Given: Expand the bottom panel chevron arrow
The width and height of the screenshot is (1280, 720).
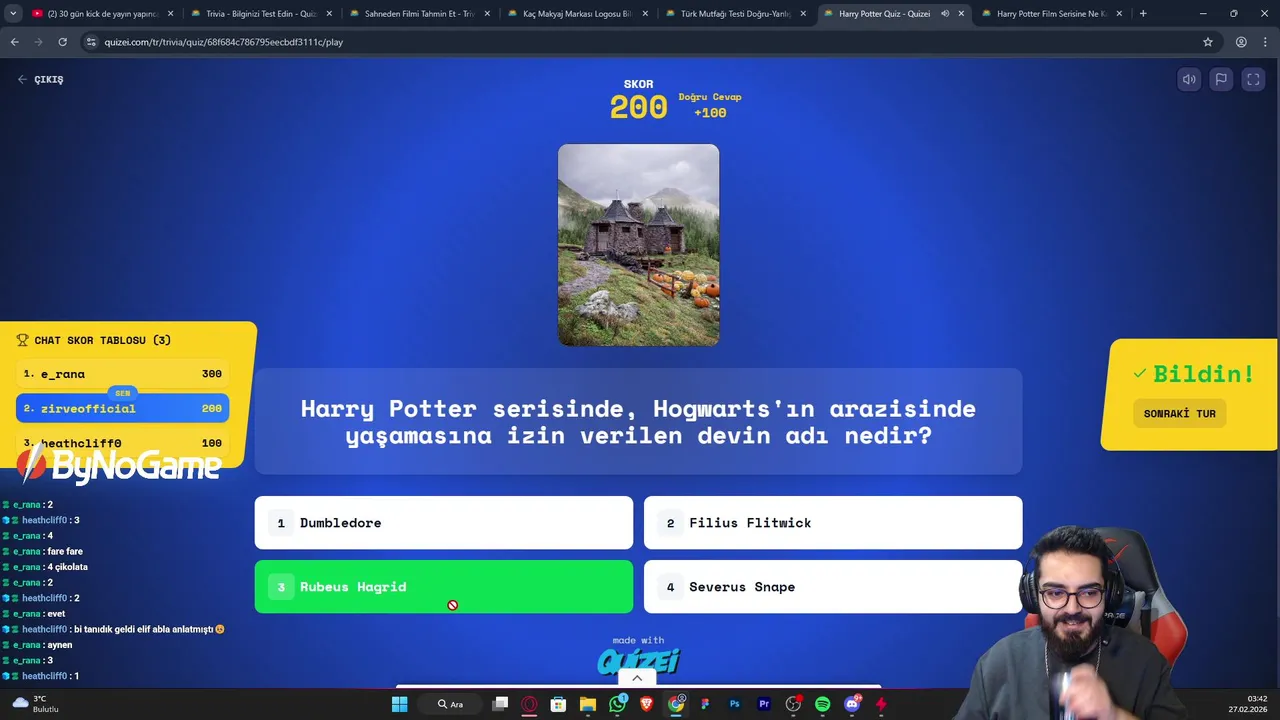Looking at the screenshot, I should click(x=637, y=678).
